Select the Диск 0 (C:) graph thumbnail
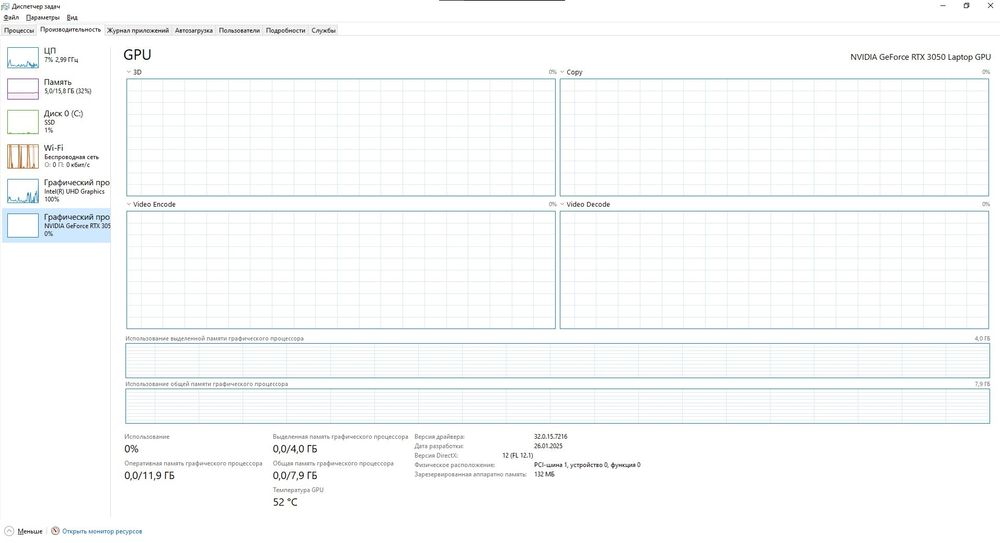 23,122
